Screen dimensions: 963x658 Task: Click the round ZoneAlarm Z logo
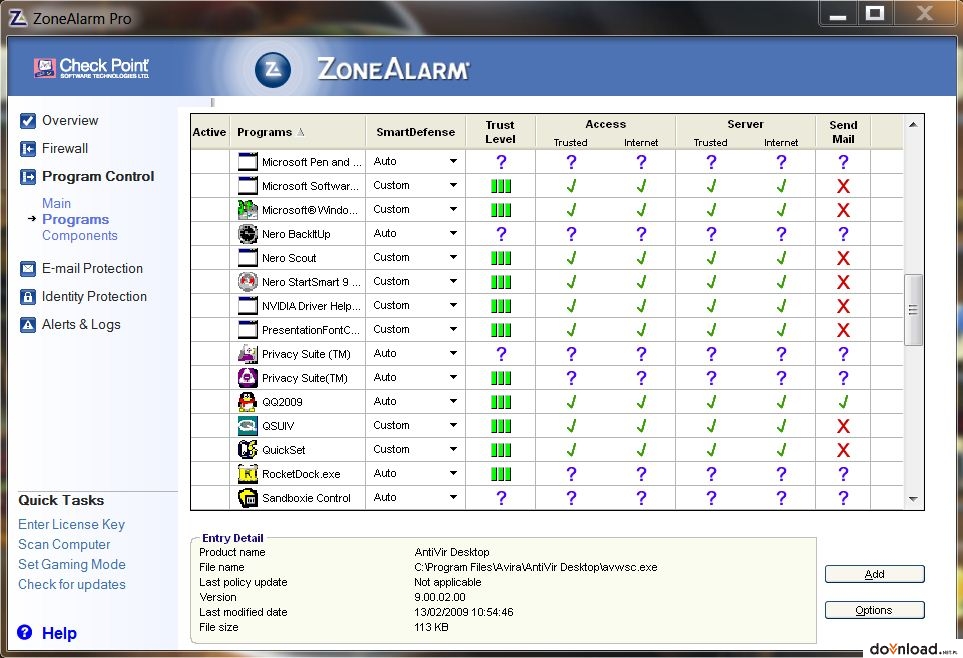coord(273,68)
